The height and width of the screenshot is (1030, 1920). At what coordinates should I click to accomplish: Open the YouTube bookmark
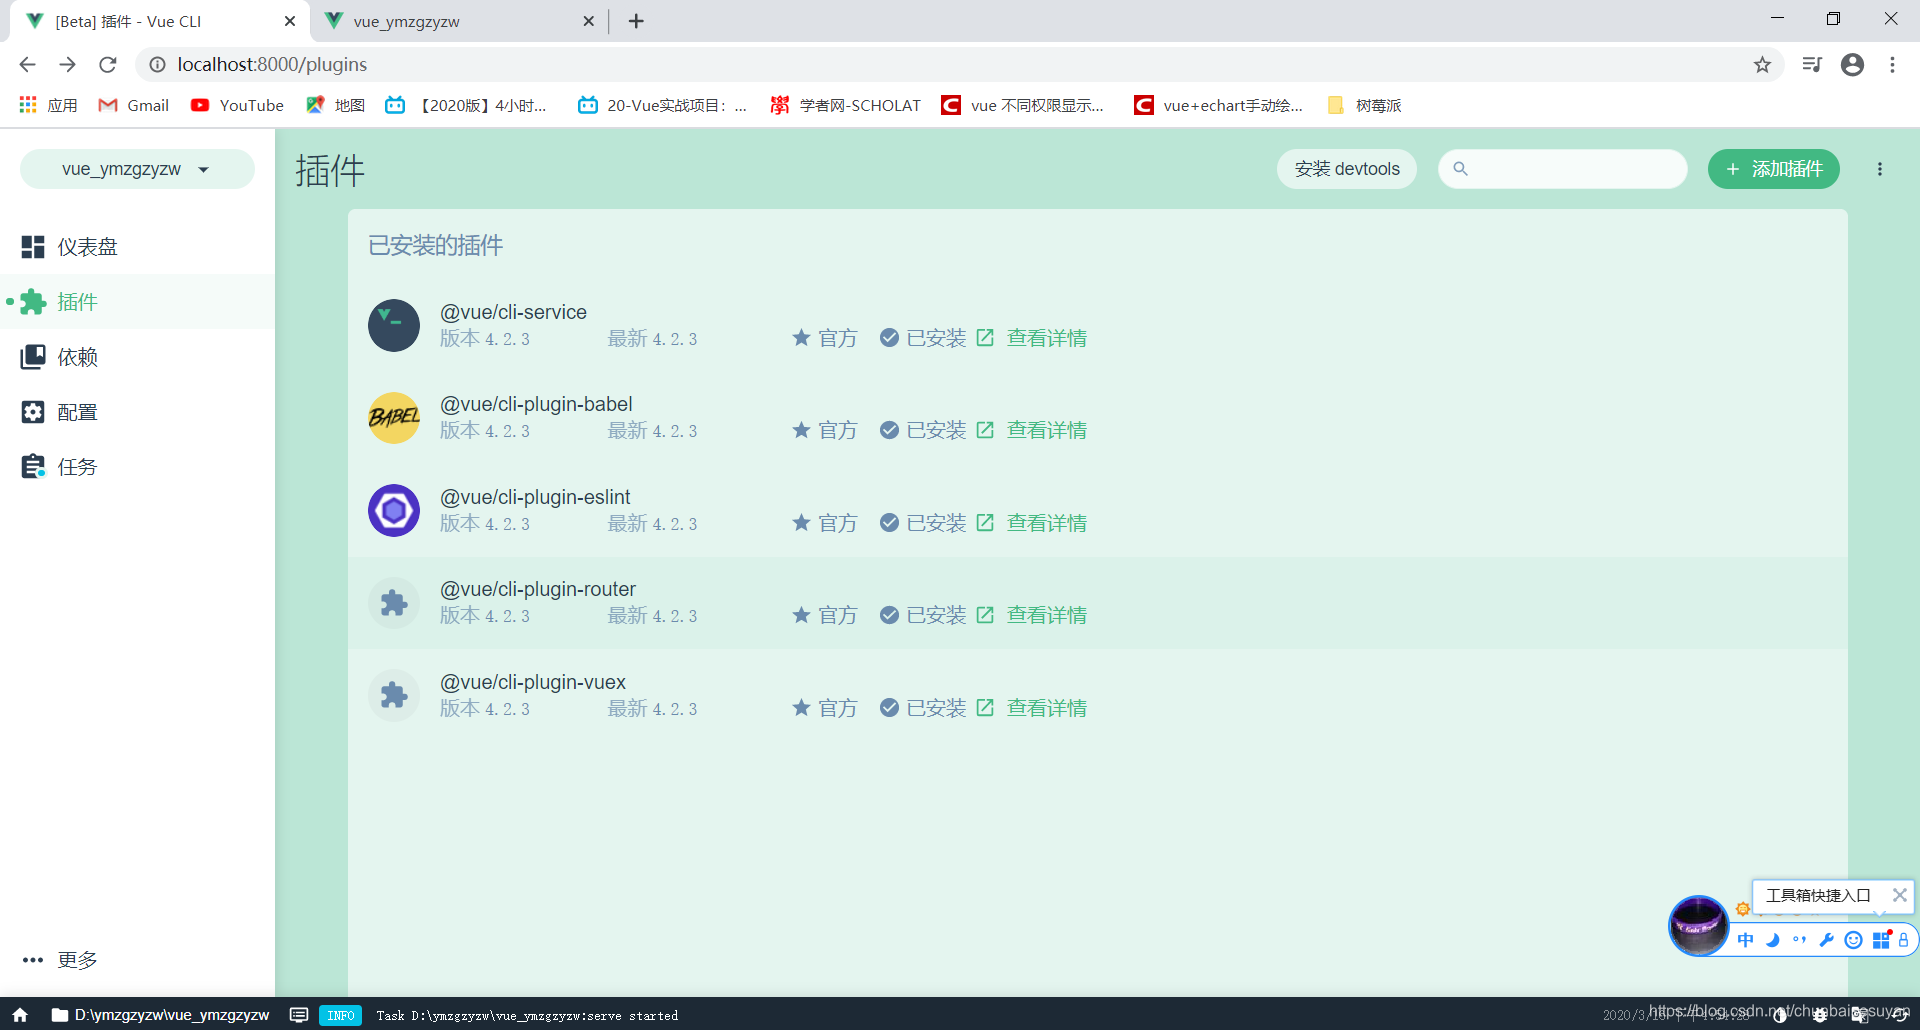click(238, 105)
